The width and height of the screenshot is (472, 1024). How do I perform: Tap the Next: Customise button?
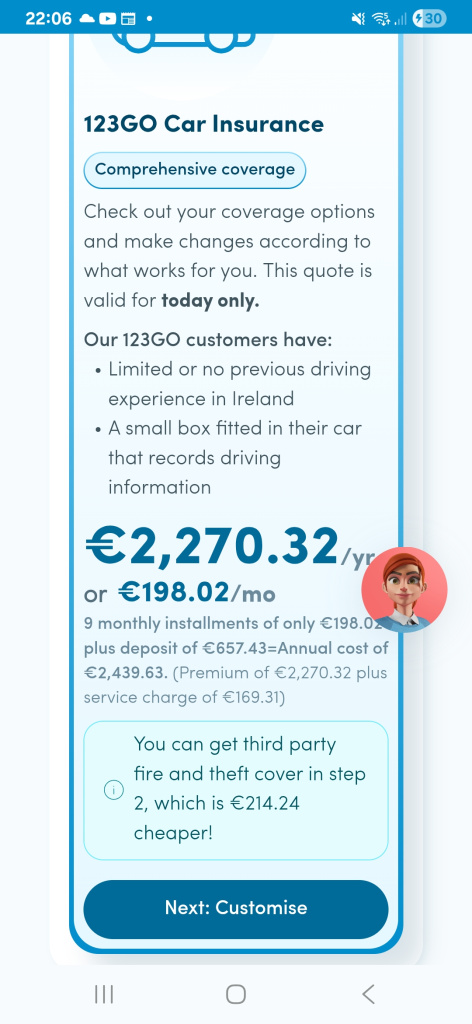[x=236, y=908]
